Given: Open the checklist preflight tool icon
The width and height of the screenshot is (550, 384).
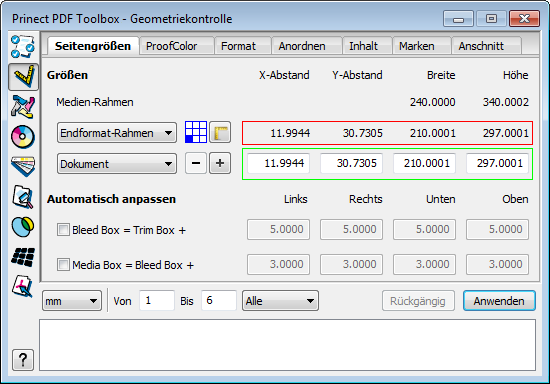Looking at the screenshot, I should click(23, 46).
